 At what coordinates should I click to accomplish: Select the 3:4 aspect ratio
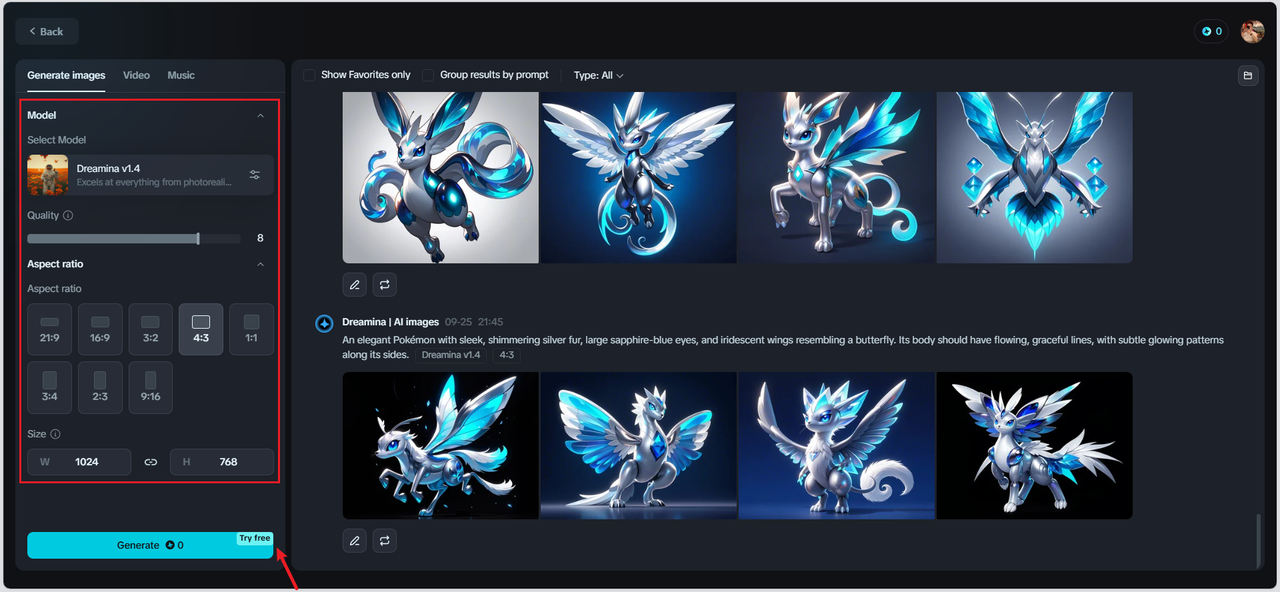tap(49, 387)
